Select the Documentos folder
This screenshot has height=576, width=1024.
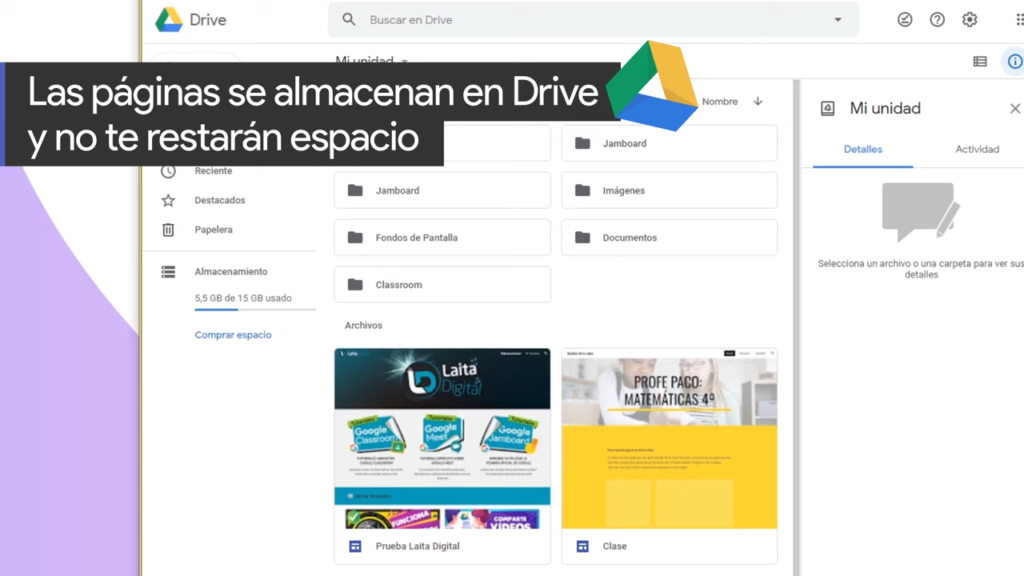pos(669,238)
